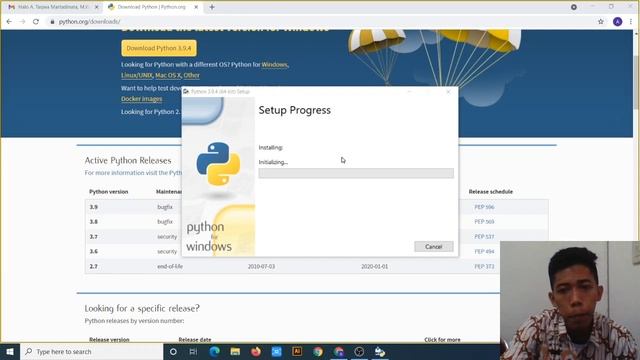Open the Windows link
Viewport: 640px width, 360px height.
click(x=274, y=64)
